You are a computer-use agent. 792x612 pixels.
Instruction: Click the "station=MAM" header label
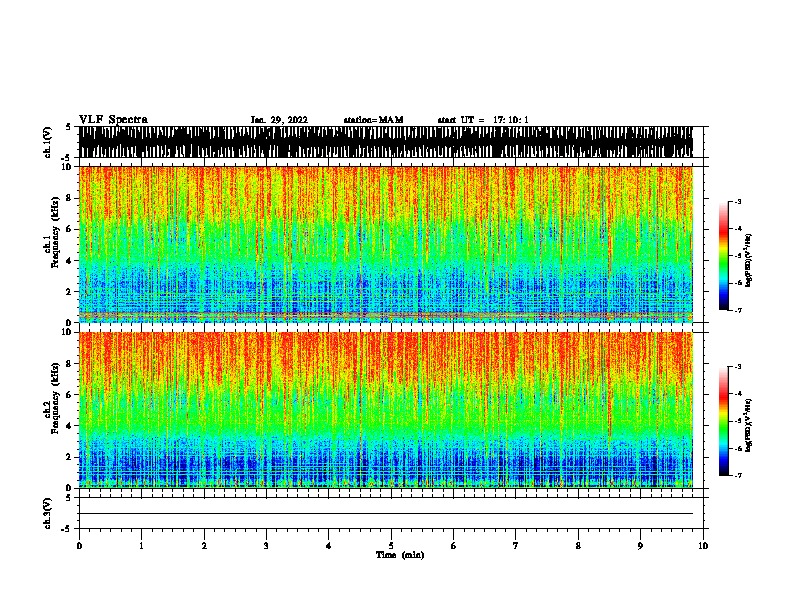point(373,120)
